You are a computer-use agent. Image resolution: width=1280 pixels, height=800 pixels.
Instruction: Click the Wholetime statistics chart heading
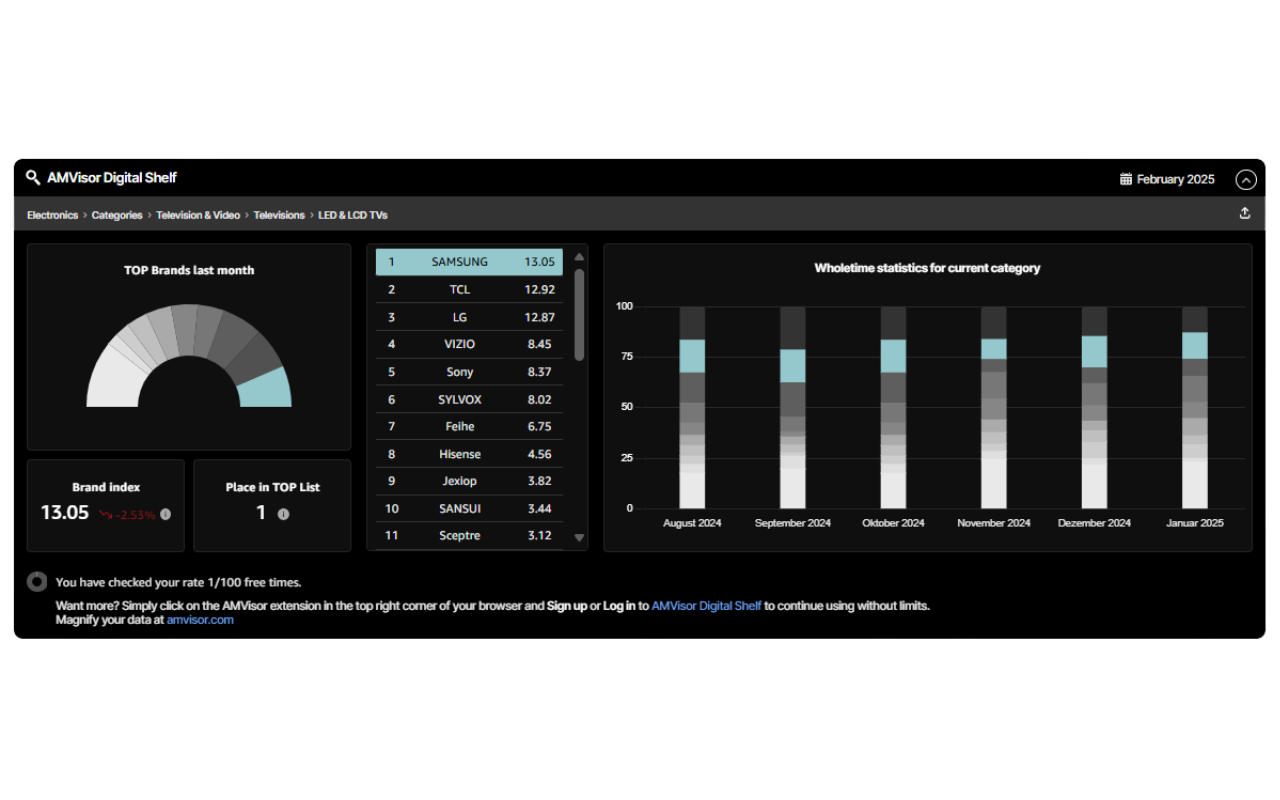coord(927,268)
